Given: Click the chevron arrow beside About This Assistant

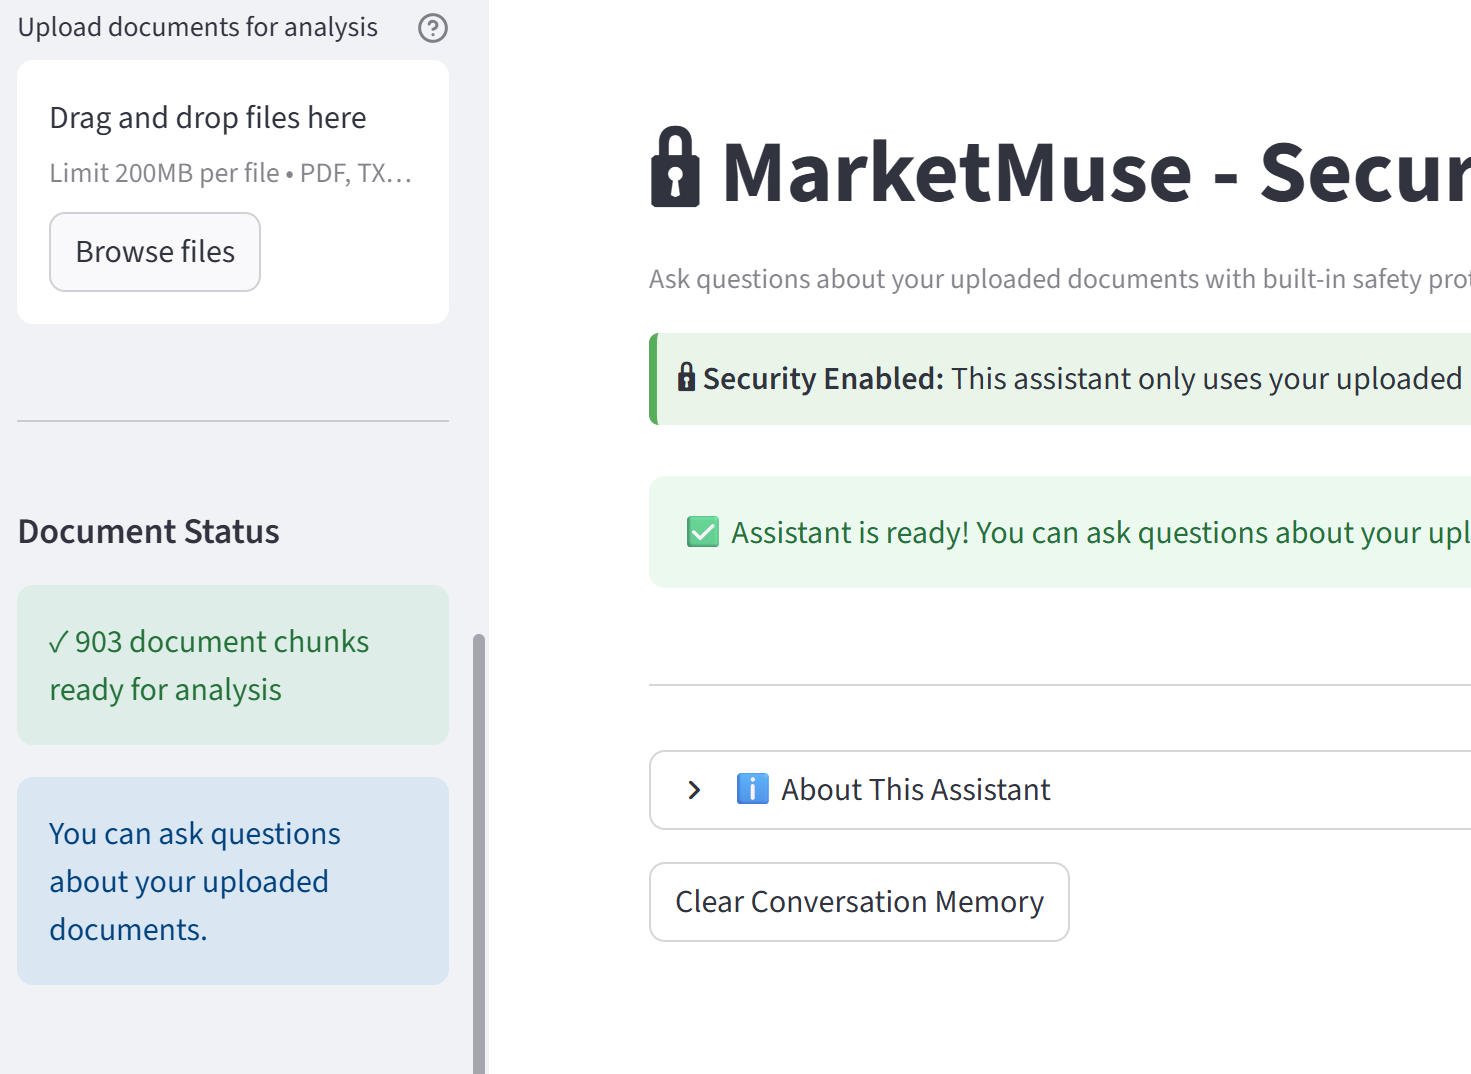Looking at the screenshot, I should point(694,790).
